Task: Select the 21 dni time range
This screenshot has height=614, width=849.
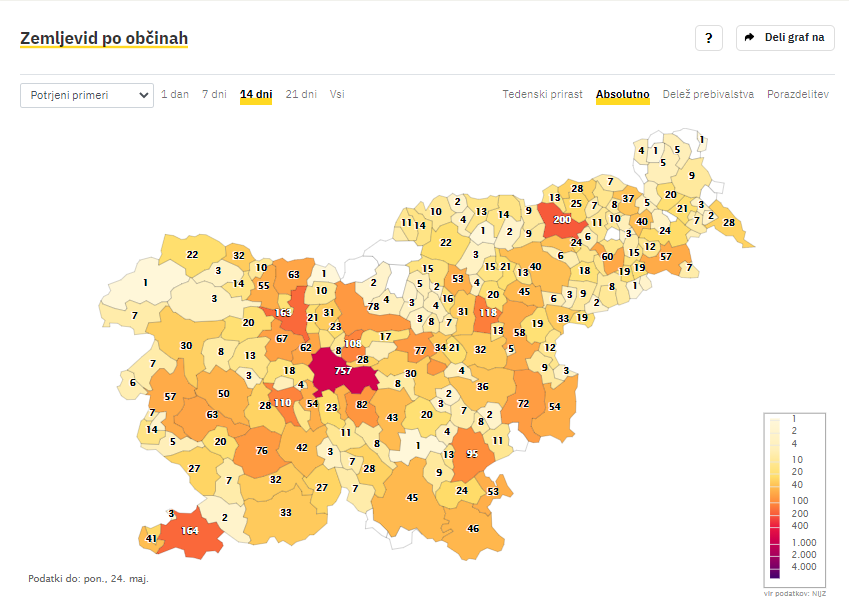Action: (x=301, y=95)
